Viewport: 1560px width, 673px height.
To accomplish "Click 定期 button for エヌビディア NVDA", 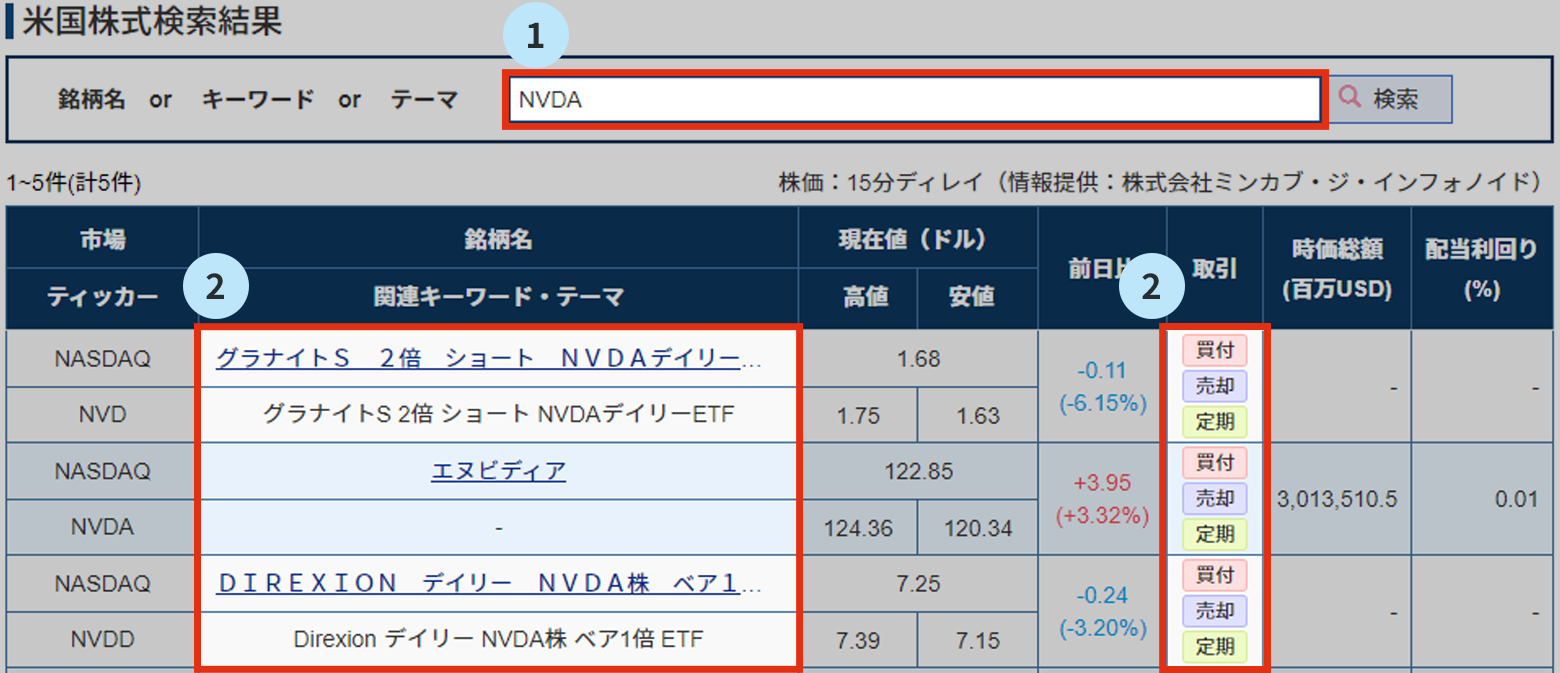I will [x=1215, y=533].
